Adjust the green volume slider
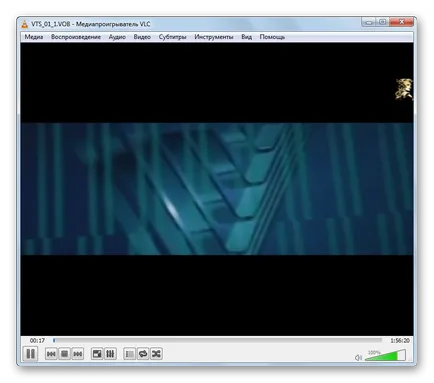Screen dimensions: 434x383 pos(385,355)
